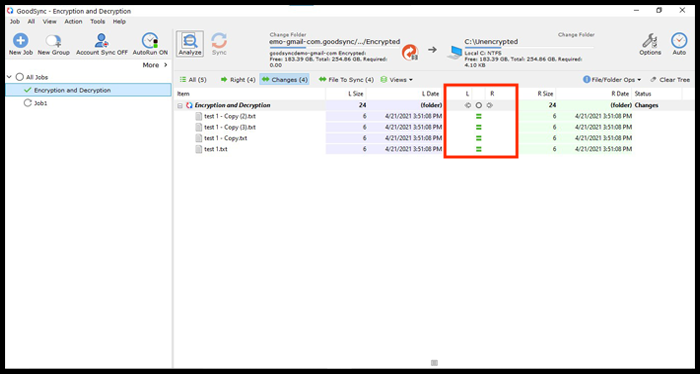Select file test 1.txt

(x=216, y=150)
